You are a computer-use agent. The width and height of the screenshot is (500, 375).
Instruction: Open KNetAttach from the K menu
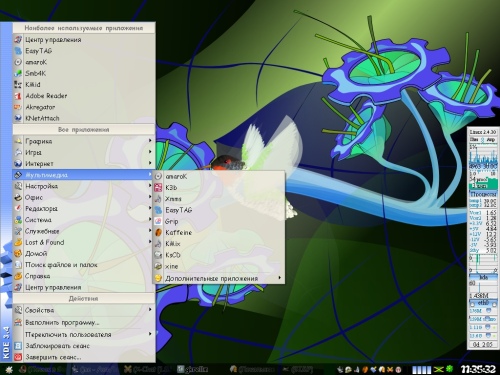pyautogui.click(x=84, y=118)
